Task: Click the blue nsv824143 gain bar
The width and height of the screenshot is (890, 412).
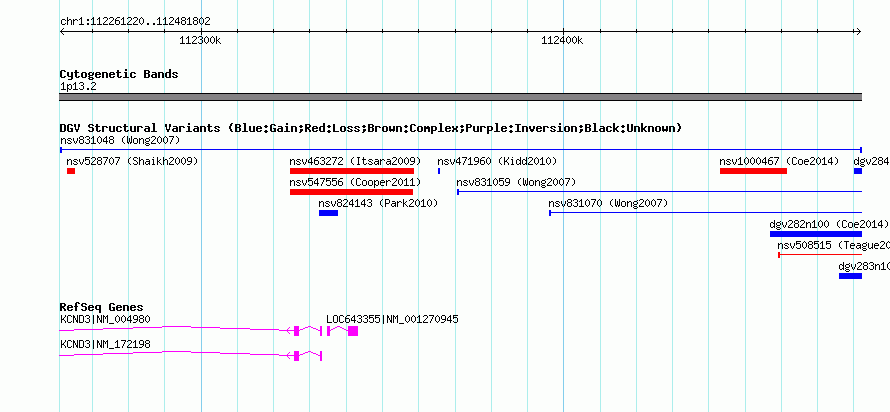Action: click(x=329, y=213)
